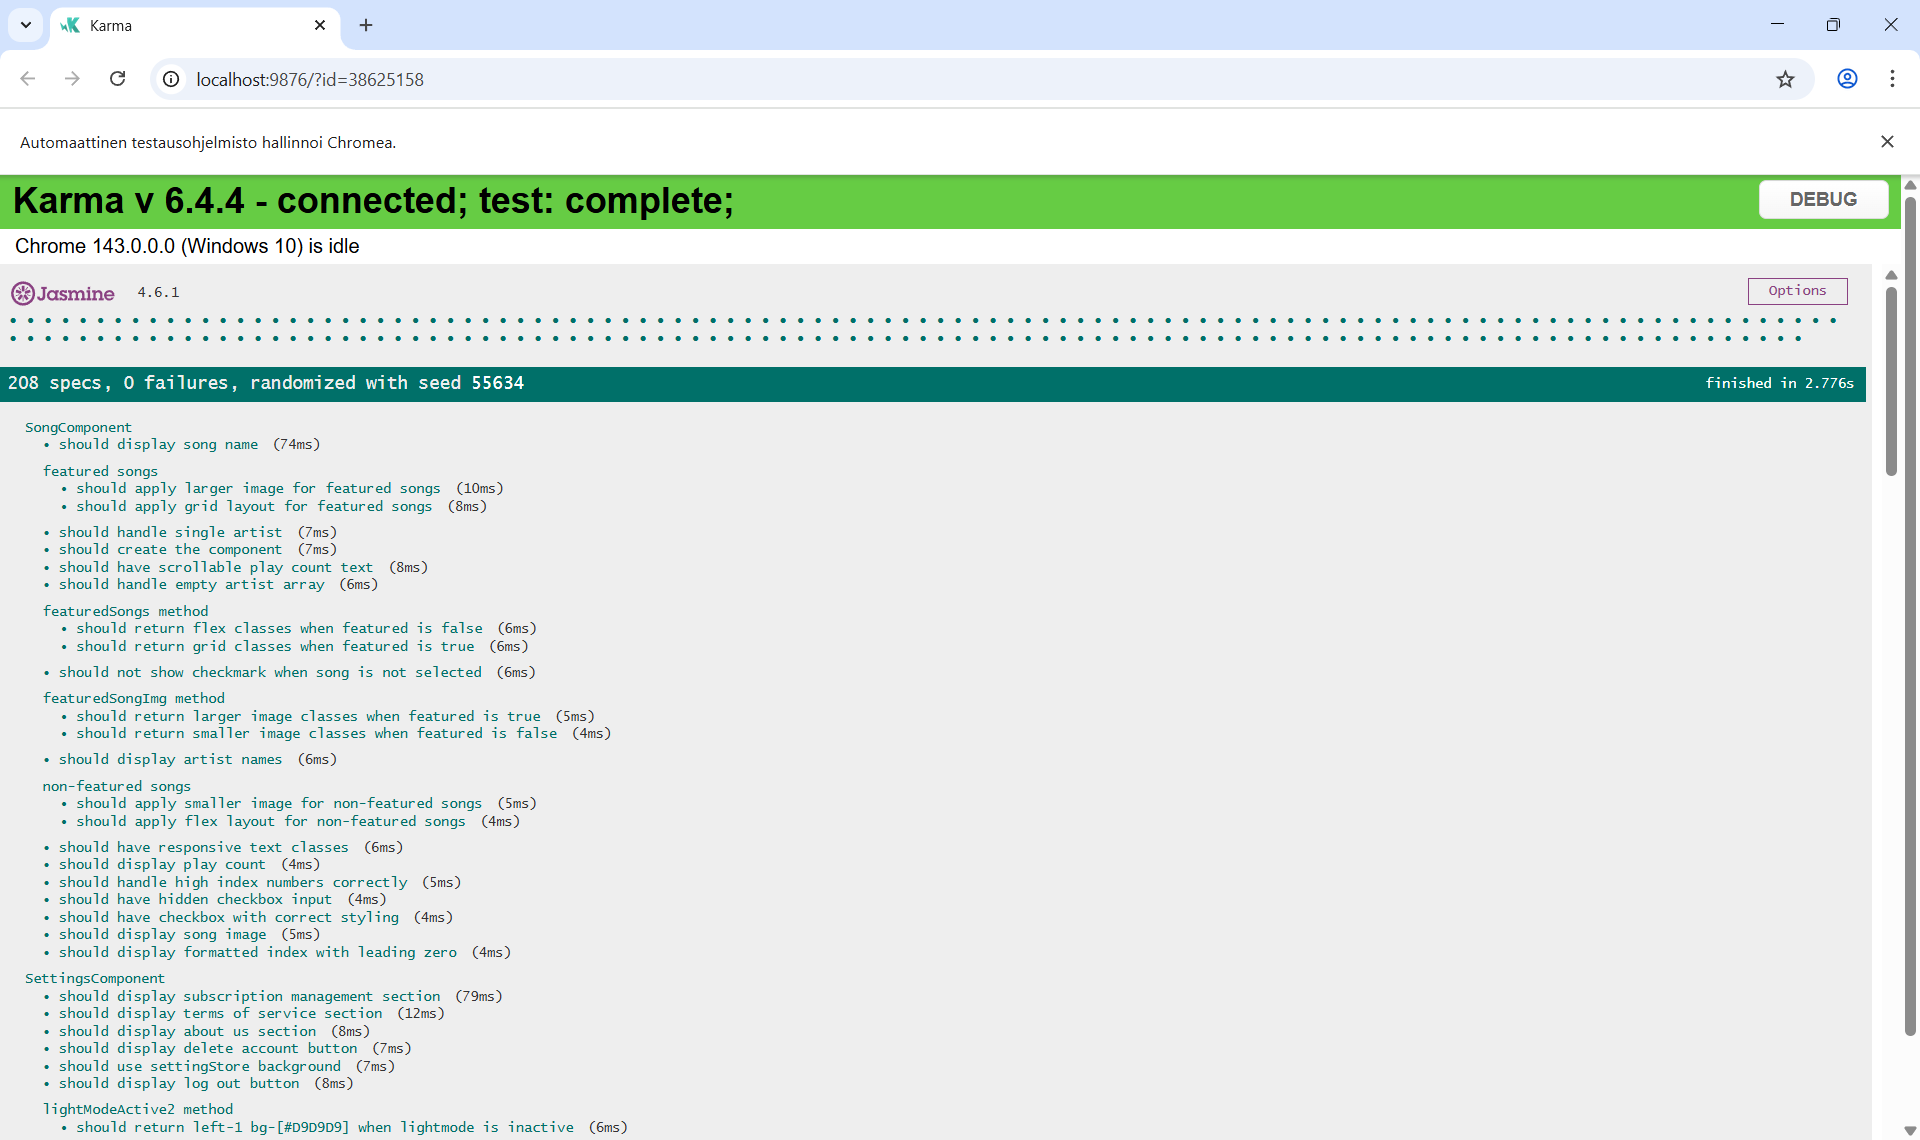The image size is (1920, 1140).
Task: Open Jasmine Options menu
Action: 1797,291
